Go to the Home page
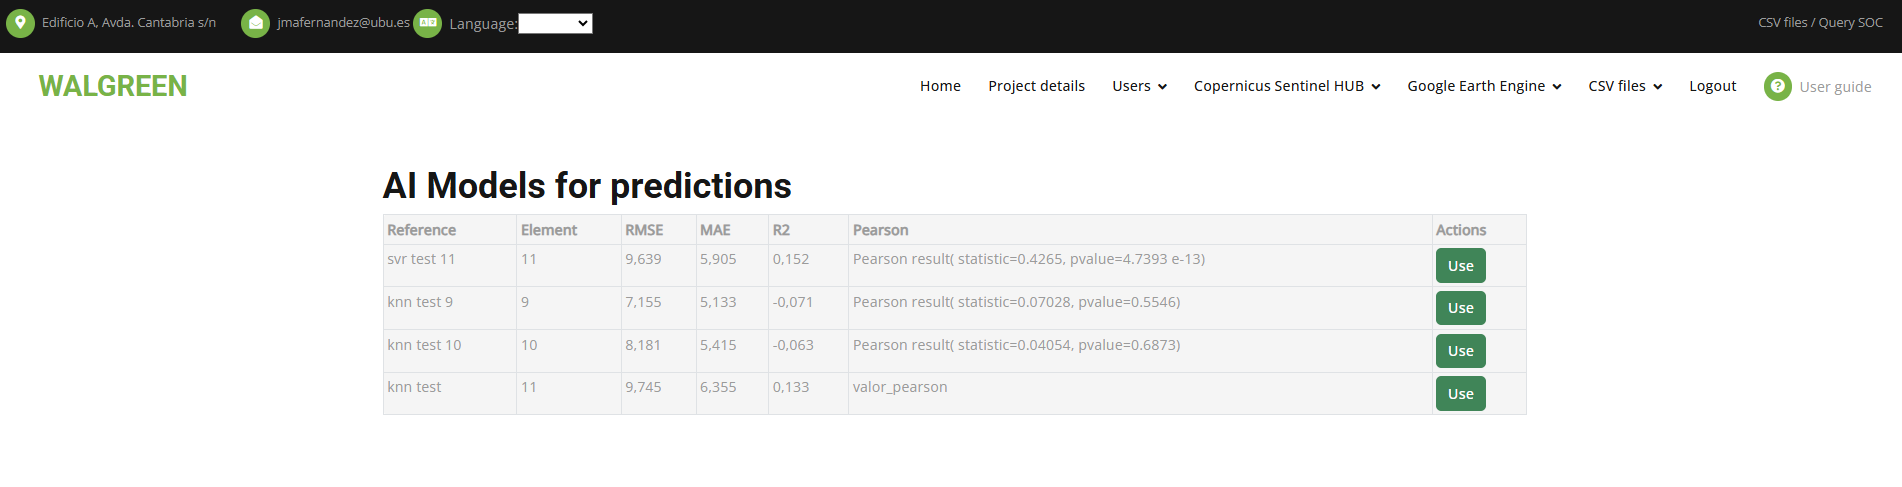1902x487 pixels. pos(940,86)
